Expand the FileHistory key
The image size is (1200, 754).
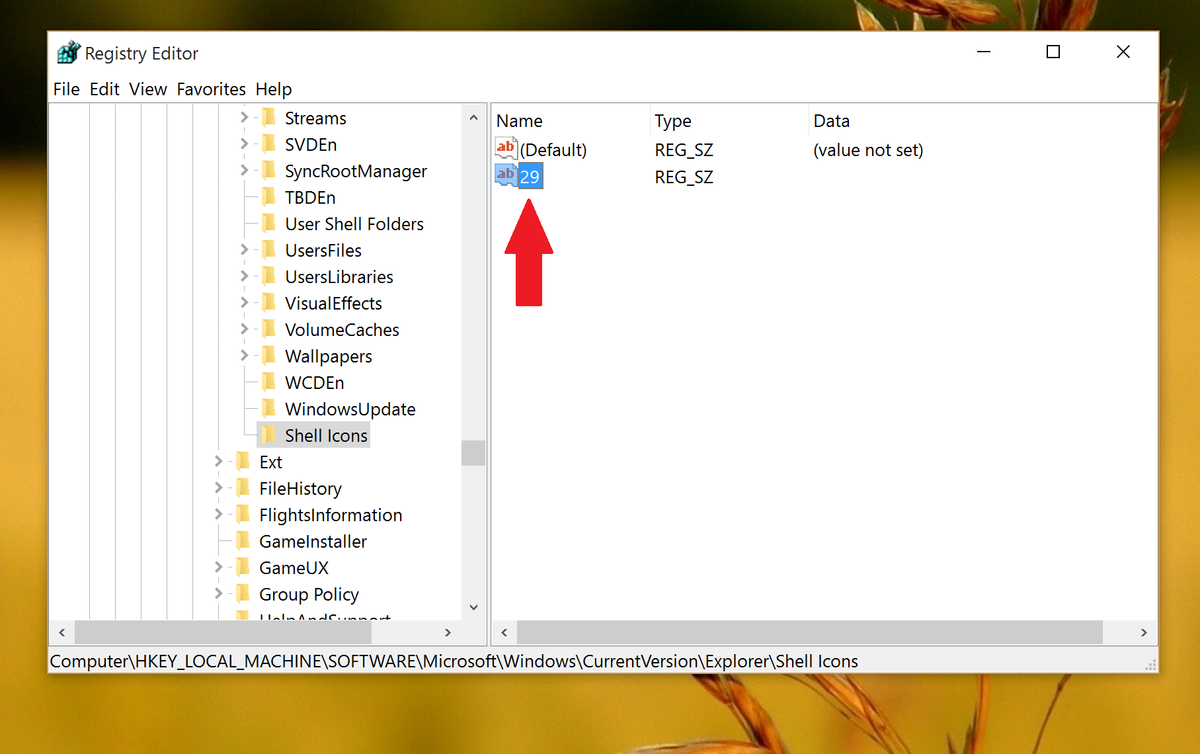[x=218, y=489]
